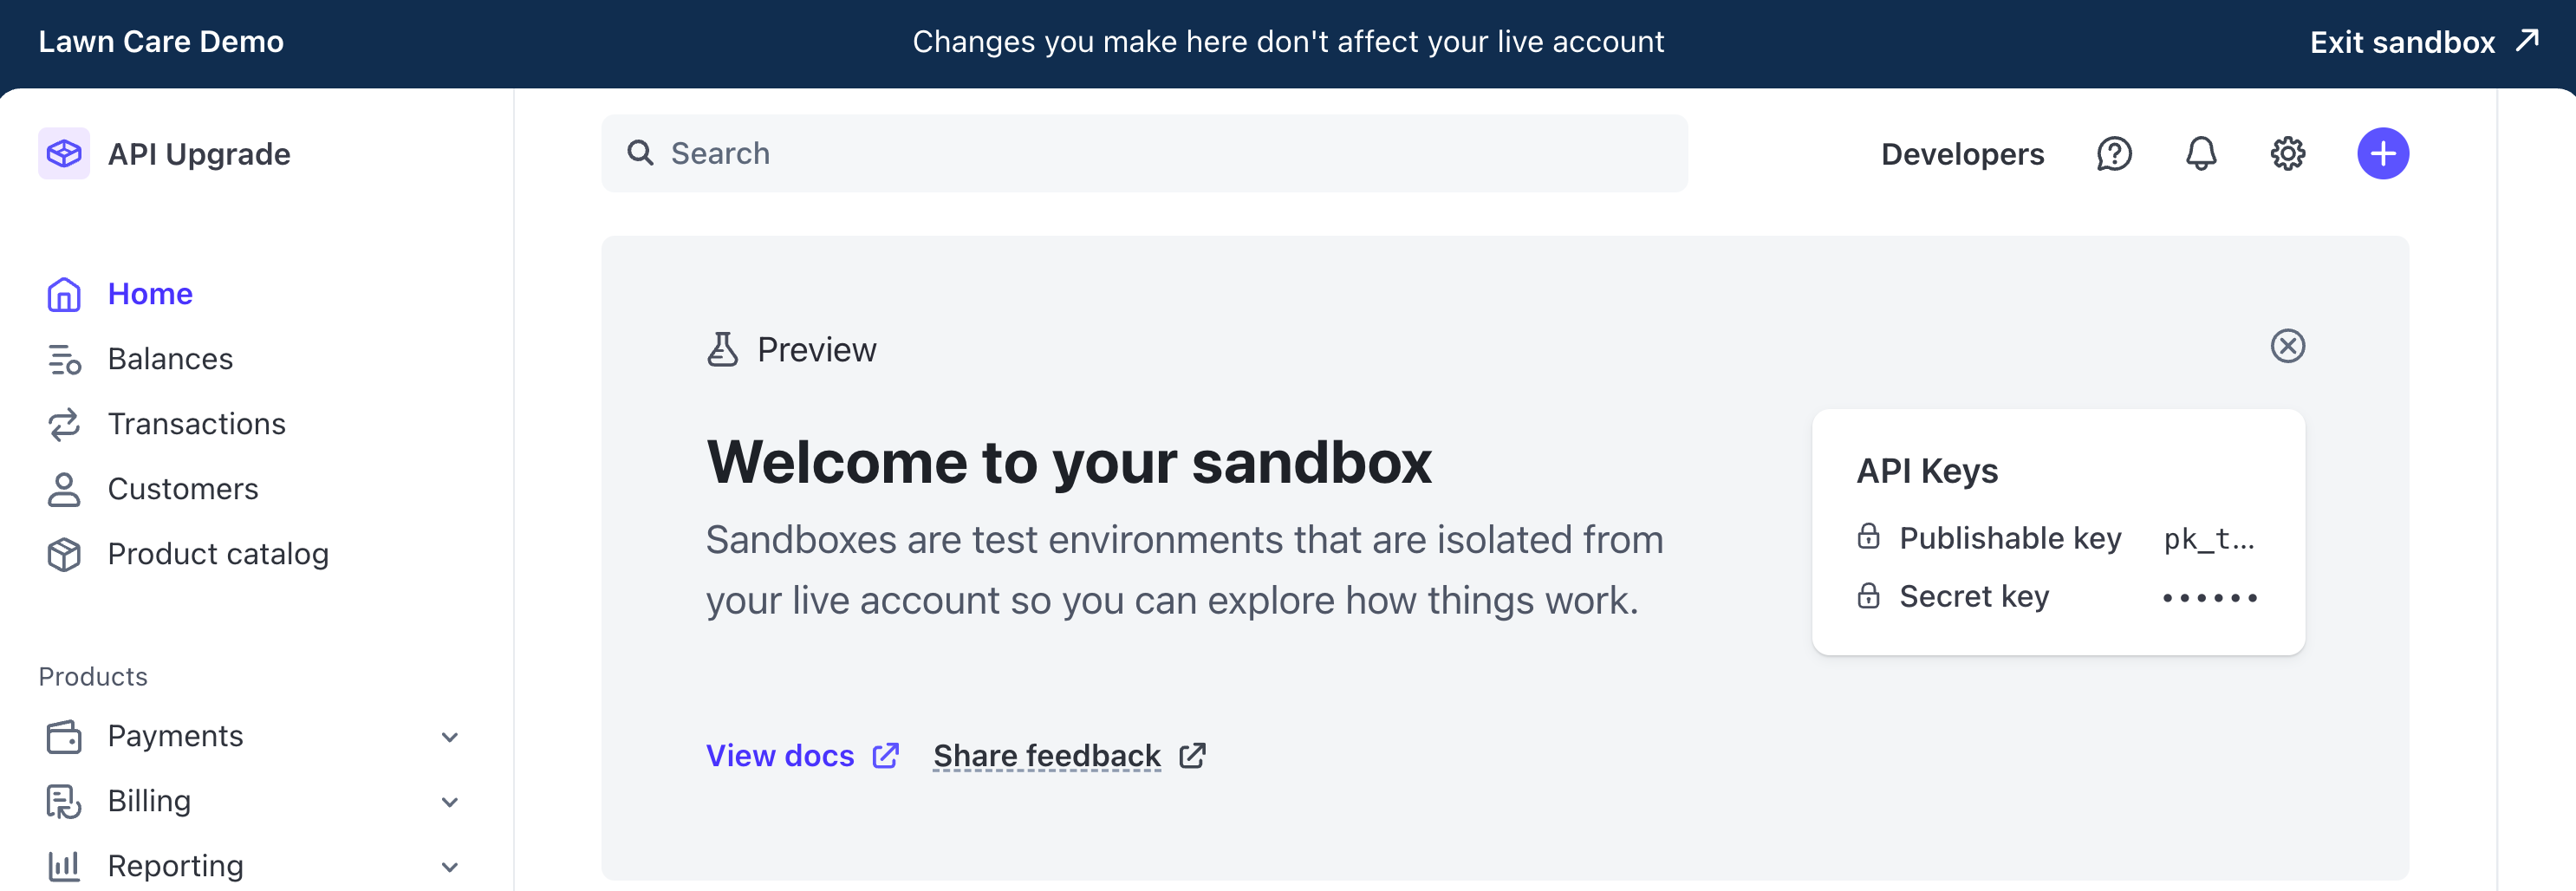
Task: Open the settings gear icon
Action: tap(2287, 154)
